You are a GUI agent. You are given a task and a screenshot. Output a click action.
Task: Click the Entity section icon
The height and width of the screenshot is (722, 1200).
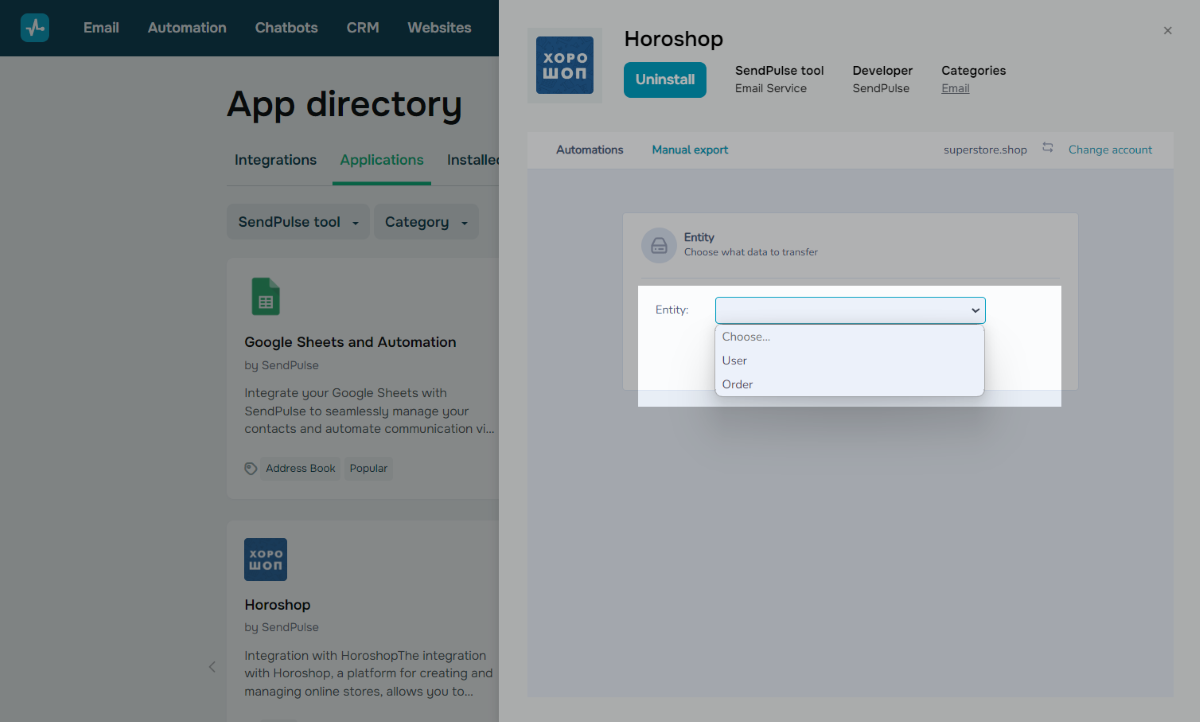click(x=659, y=245)
